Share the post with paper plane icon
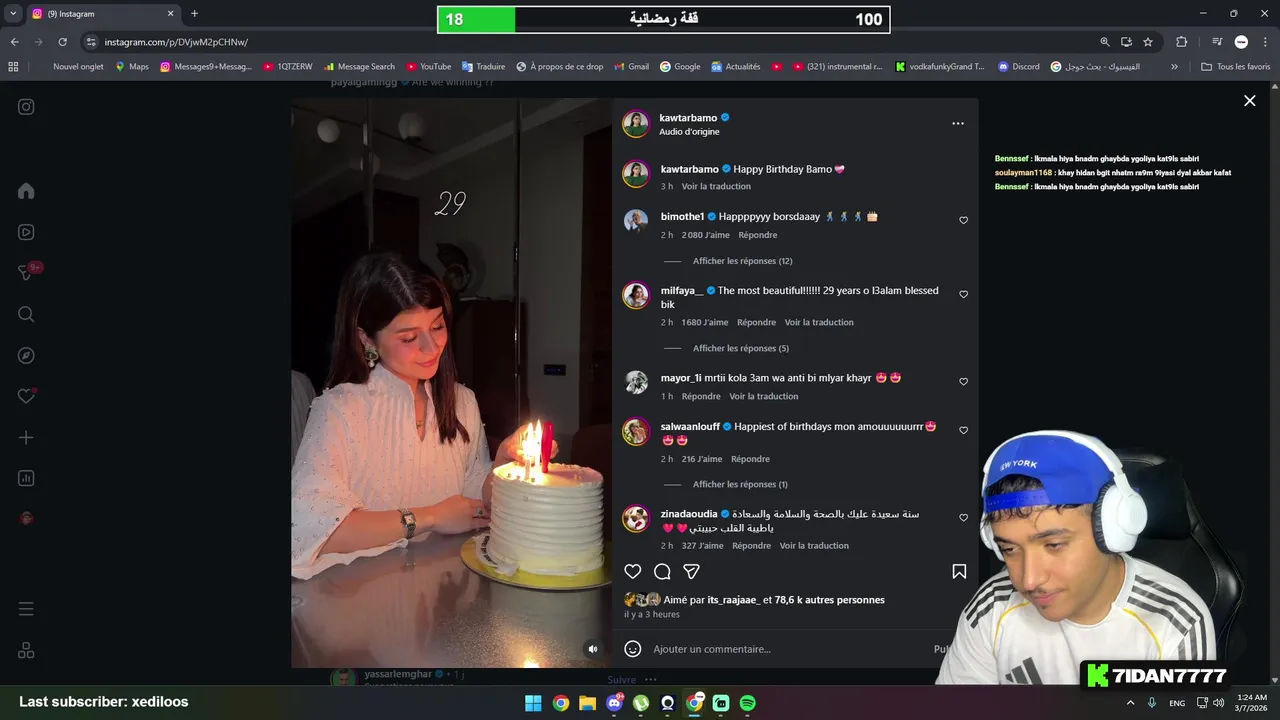This screenshot has width=1280, height=720. tap(691, 571)
